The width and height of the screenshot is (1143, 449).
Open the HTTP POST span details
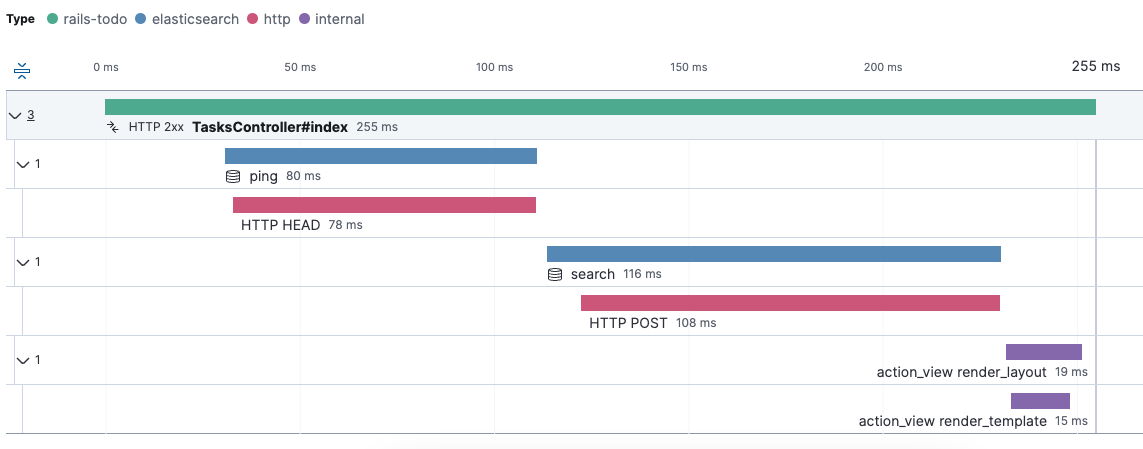[x=790, y=303]
